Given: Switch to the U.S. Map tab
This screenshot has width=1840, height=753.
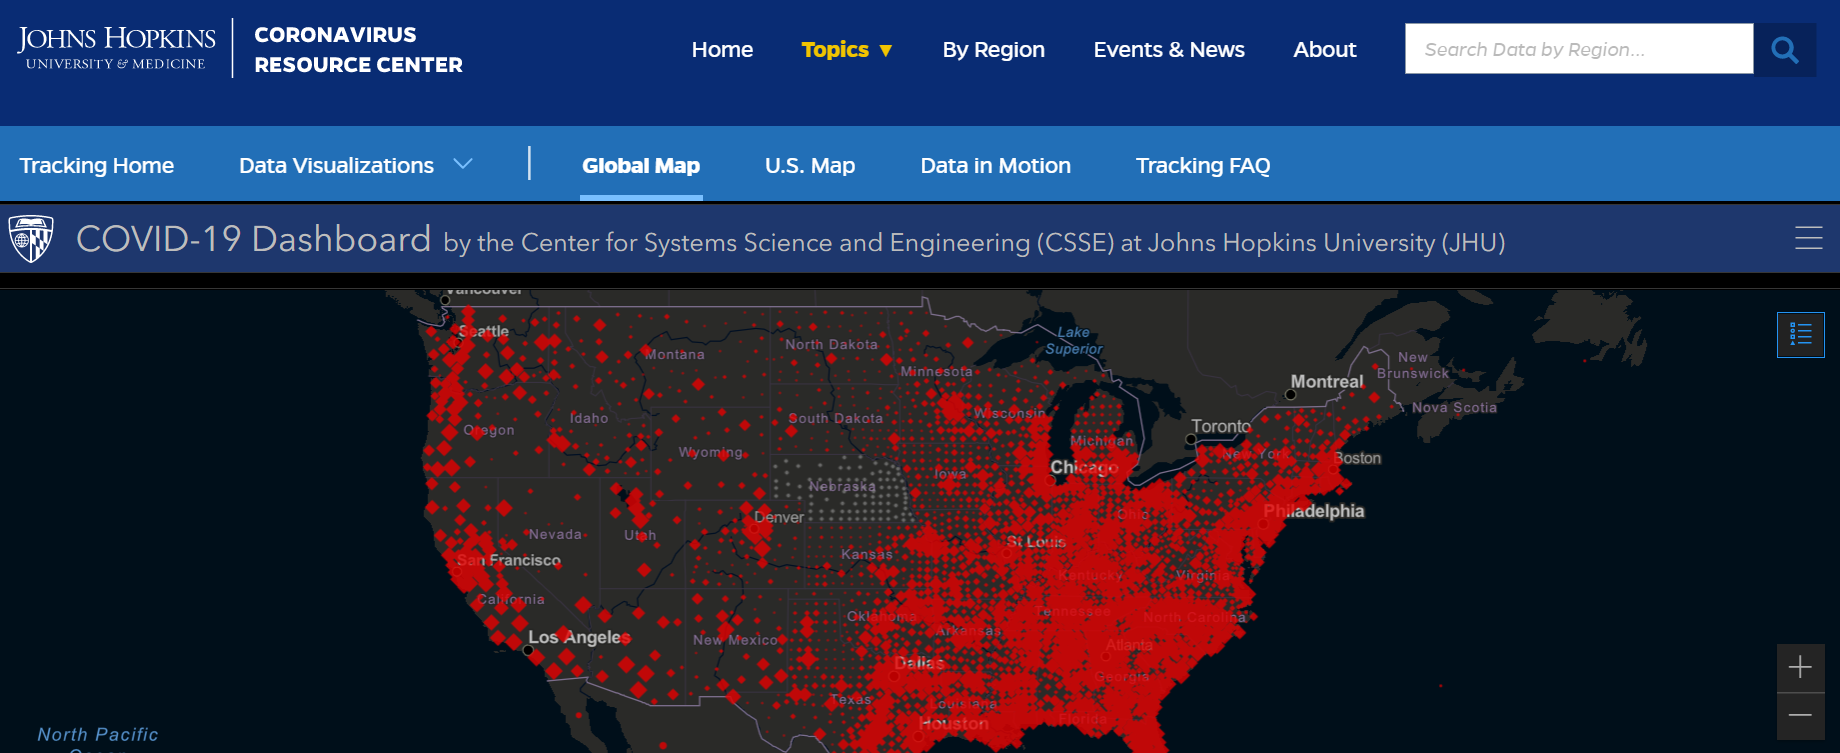Looking at the screenshot, I should (809, 166).
